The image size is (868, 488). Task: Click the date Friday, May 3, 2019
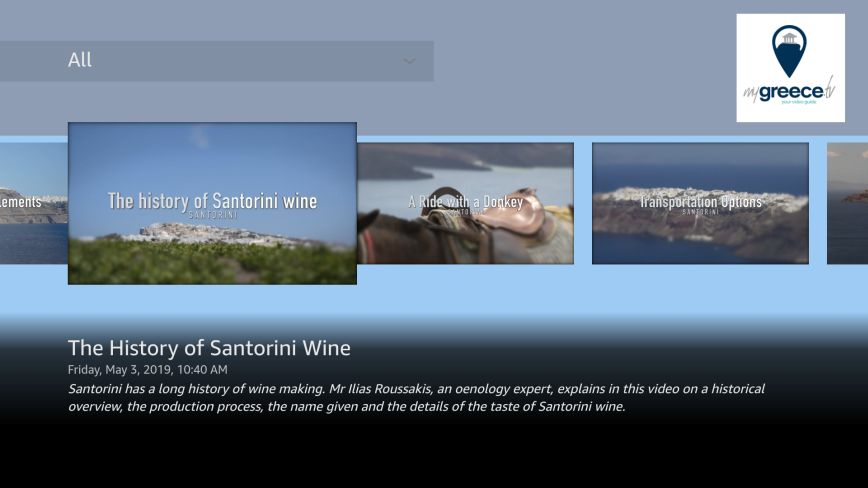[x=147, y=370]
